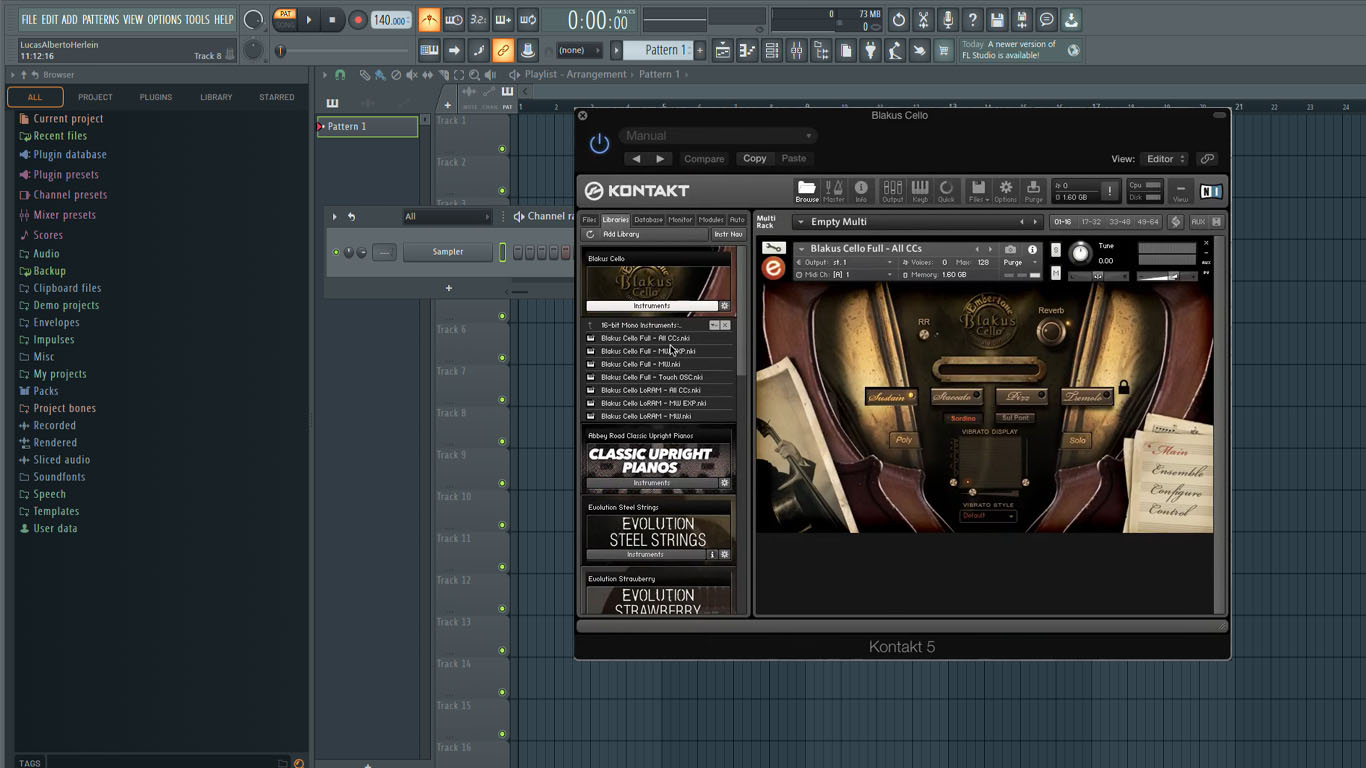Open the (none) snap dropdown

578,50
